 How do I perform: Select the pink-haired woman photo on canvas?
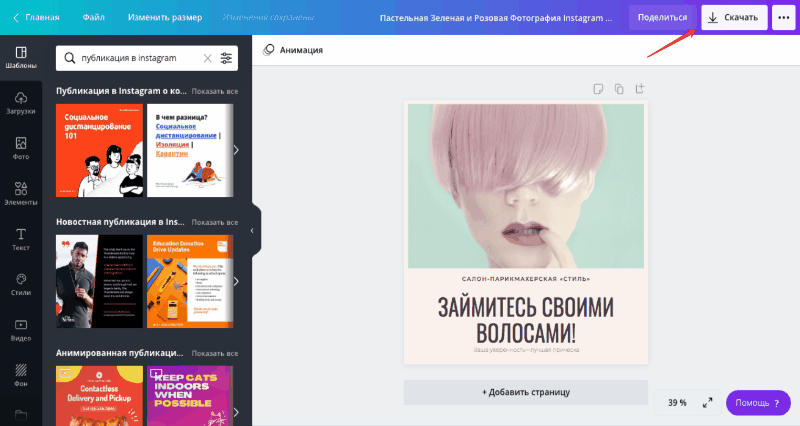tap(526, 186)
